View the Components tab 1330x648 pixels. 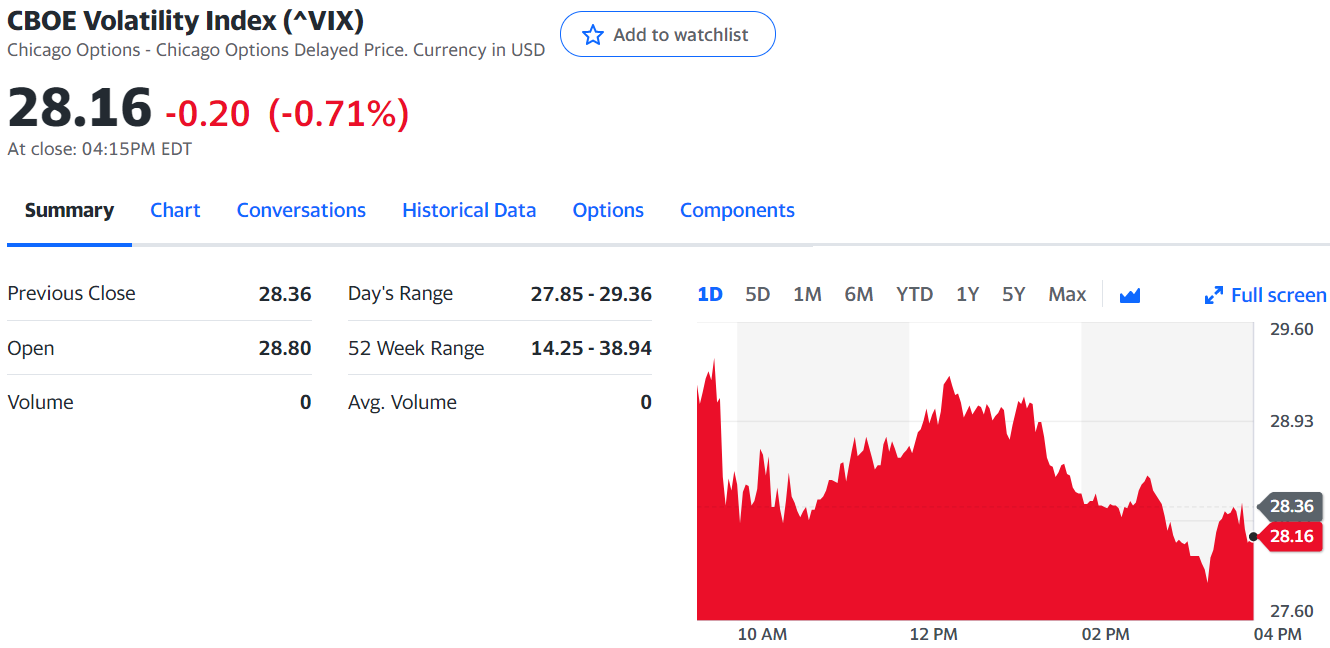click(x=737, y=210)
